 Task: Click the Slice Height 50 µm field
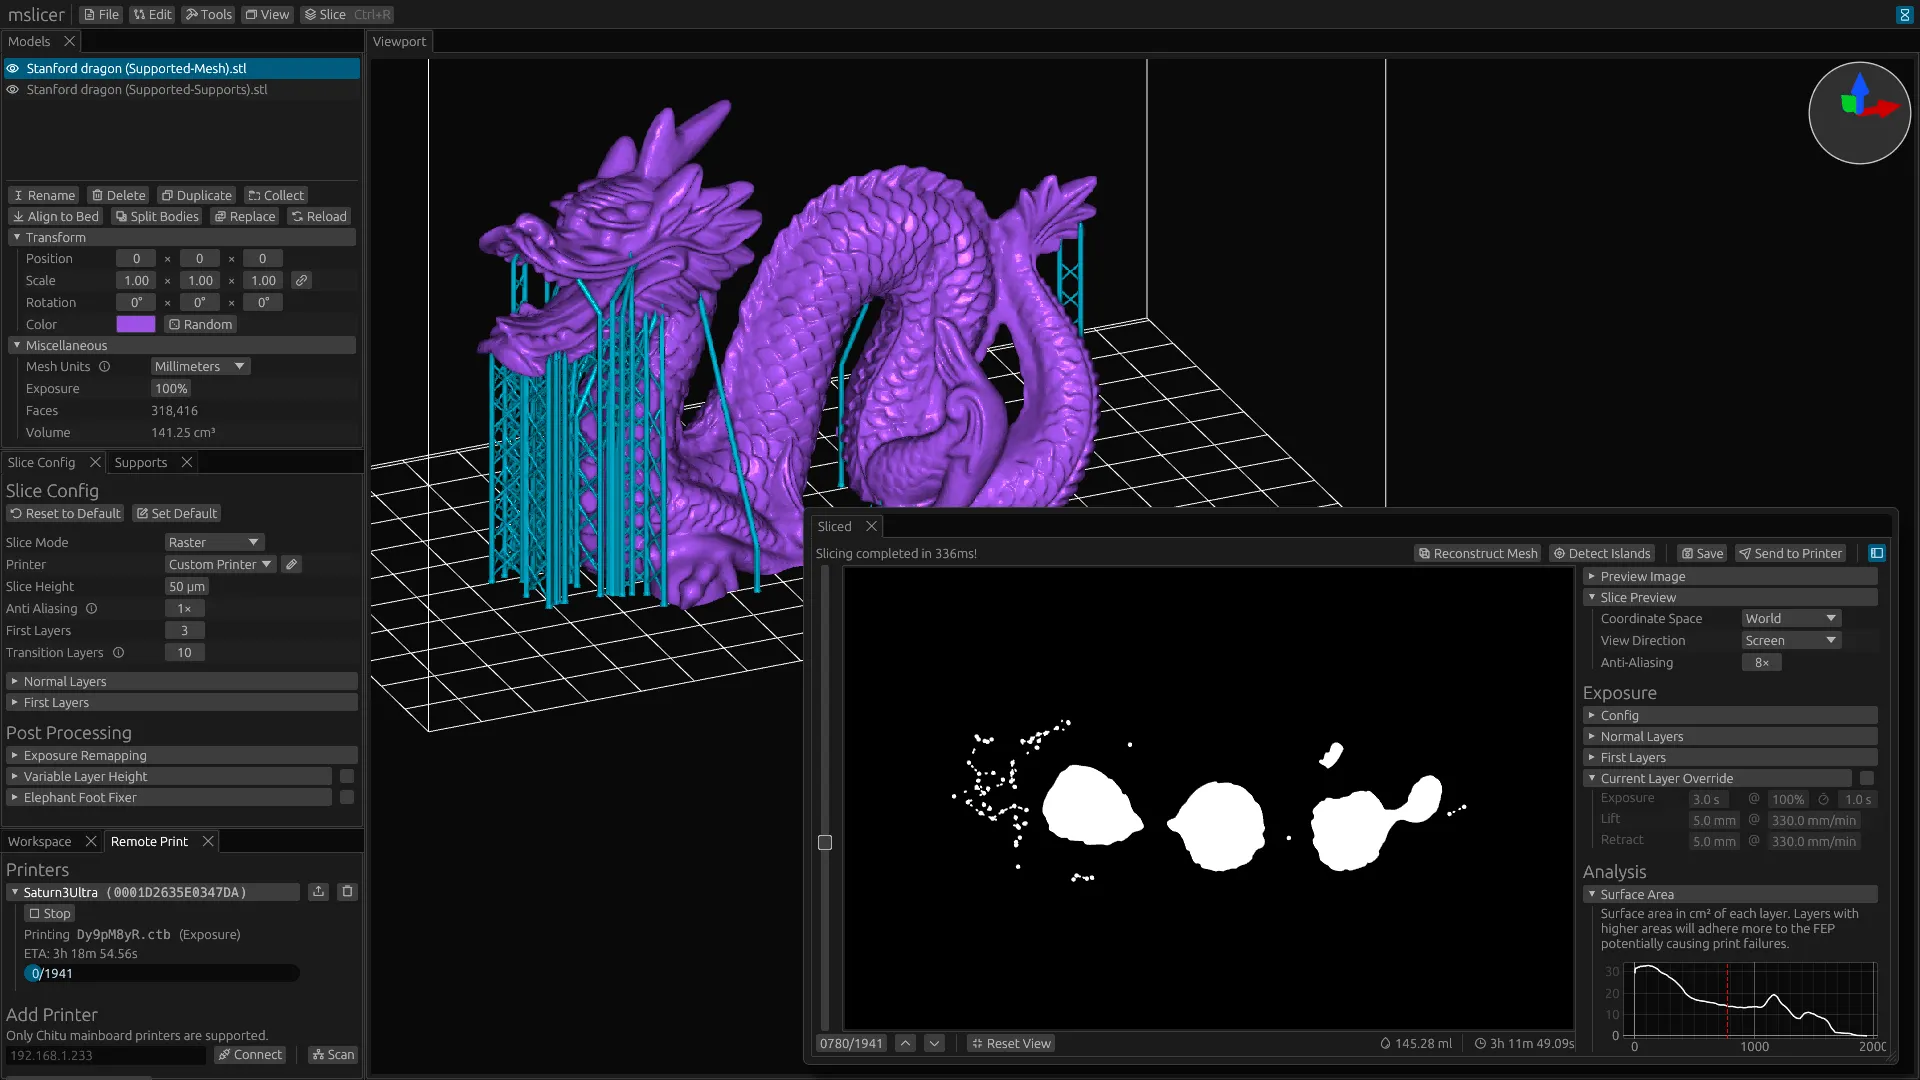[187, 587]
